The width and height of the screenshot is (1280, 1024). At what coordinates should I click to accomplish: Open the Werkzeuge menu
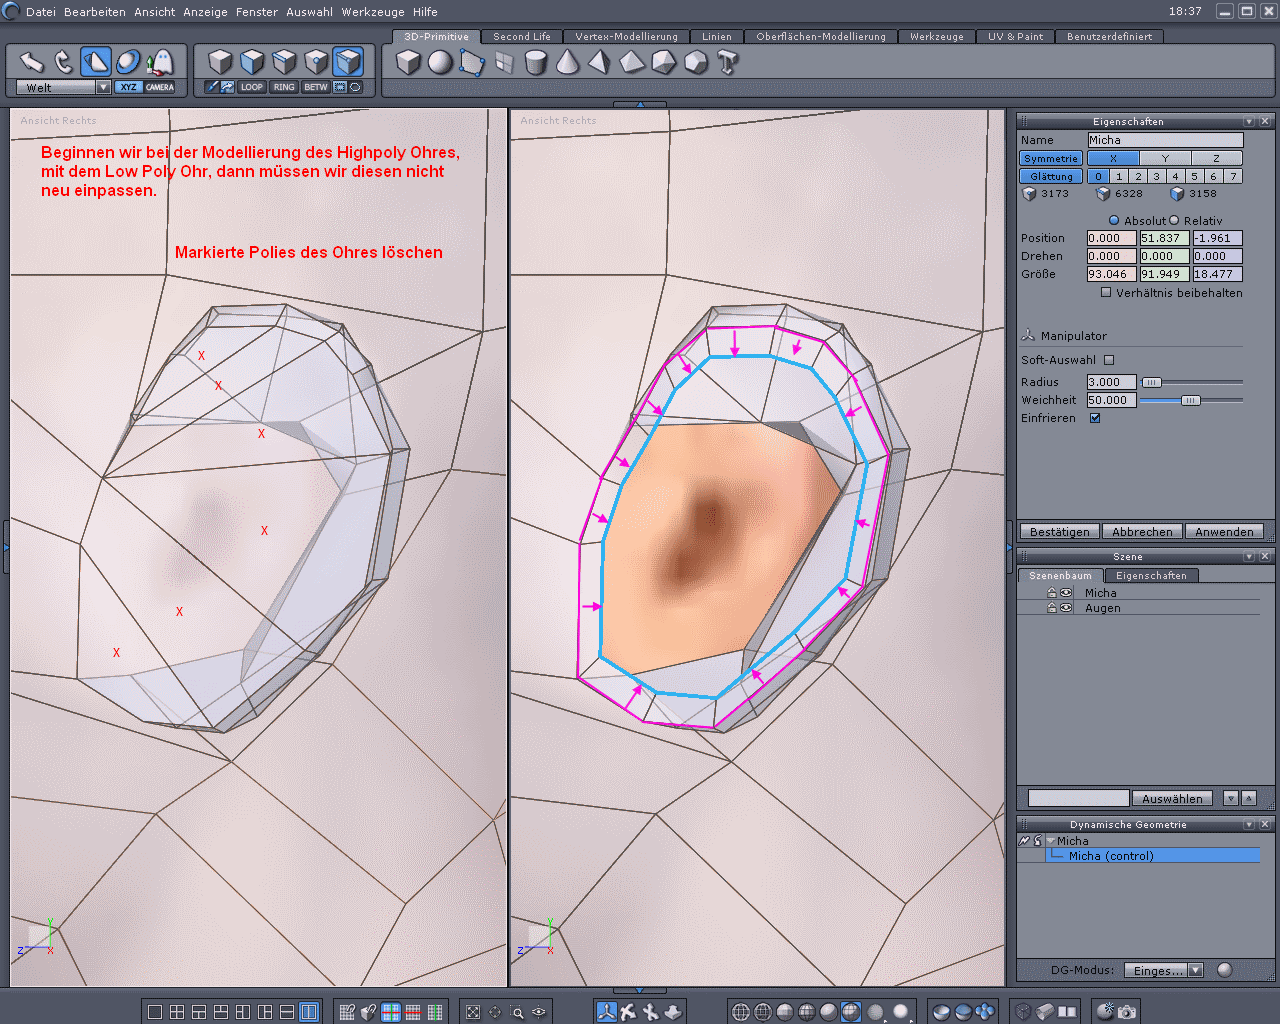pyautogui.click(x=371, y=12)
